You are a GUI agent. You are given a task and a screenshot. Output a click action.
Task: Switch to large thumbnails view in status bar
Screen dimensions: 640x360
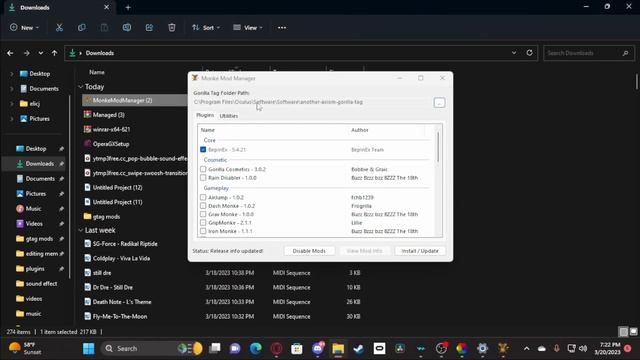pyautogui.click(x=633, y=332)
